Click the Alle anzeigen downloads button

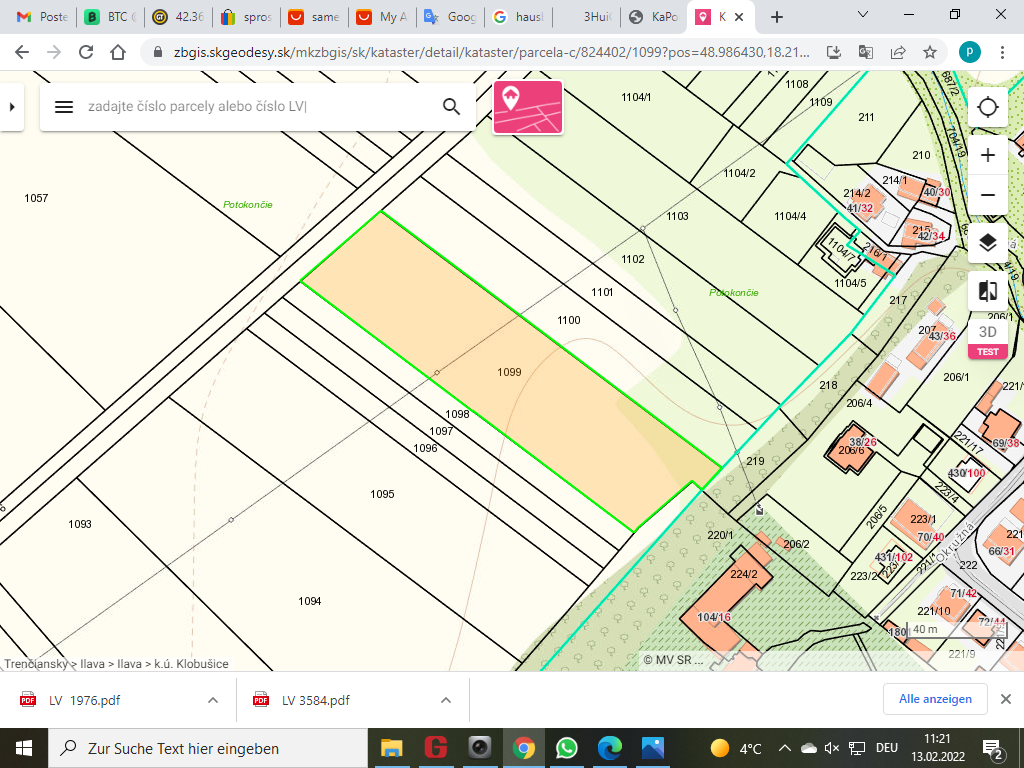tap(935, 699)
